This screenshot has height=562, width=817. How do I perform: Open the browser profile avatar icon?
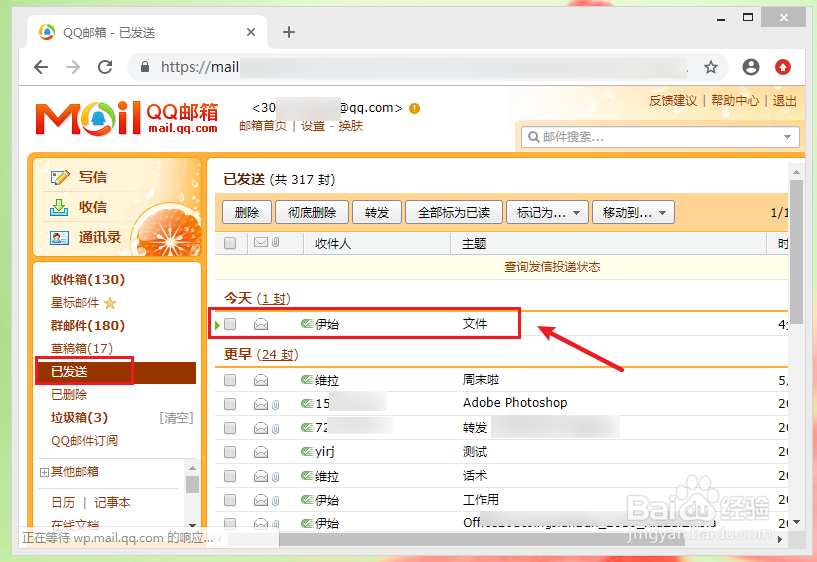click(751, 67)
